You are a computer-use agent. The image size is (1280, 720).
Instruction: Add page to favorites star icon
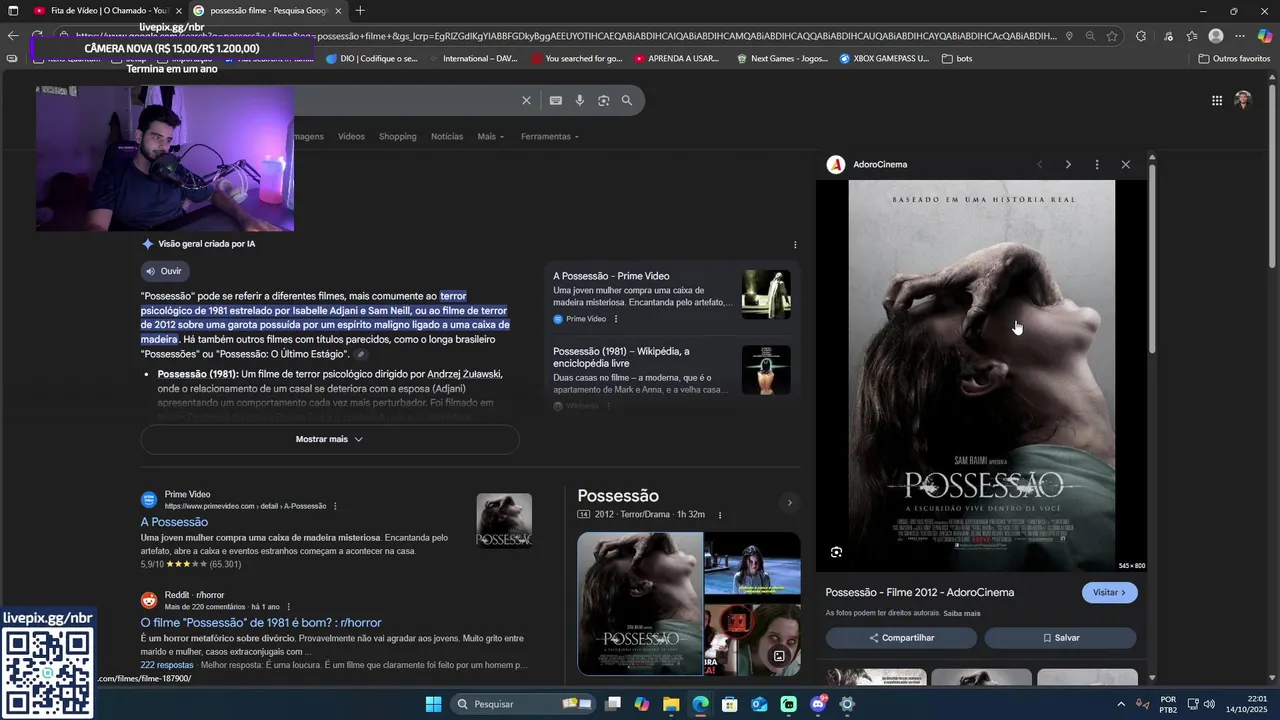(1112, 36)
